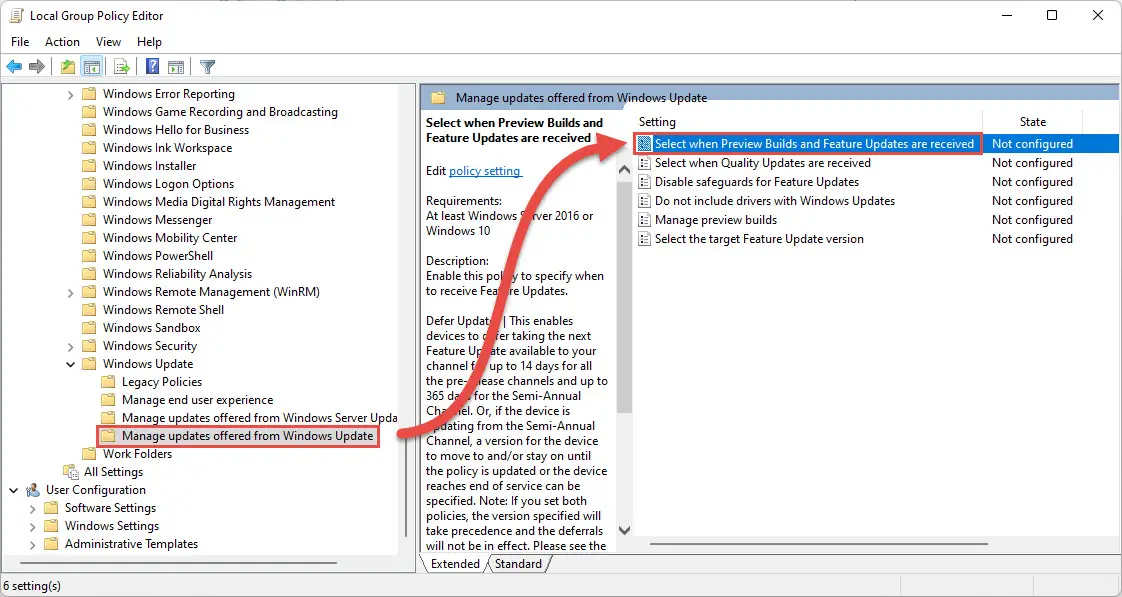Click the folder icon next to Work Folders
The width and height of the screenshot is (1122, 597).
coord(89,454)
